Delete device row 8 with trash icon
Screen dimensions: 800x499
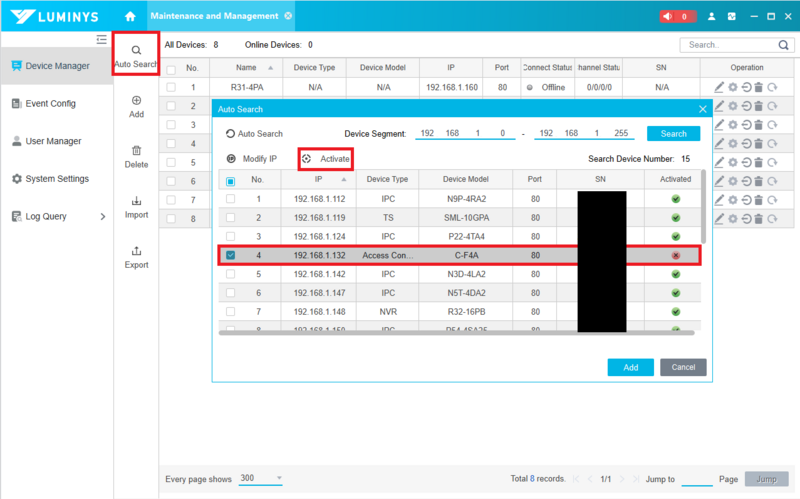click(759, 218)
